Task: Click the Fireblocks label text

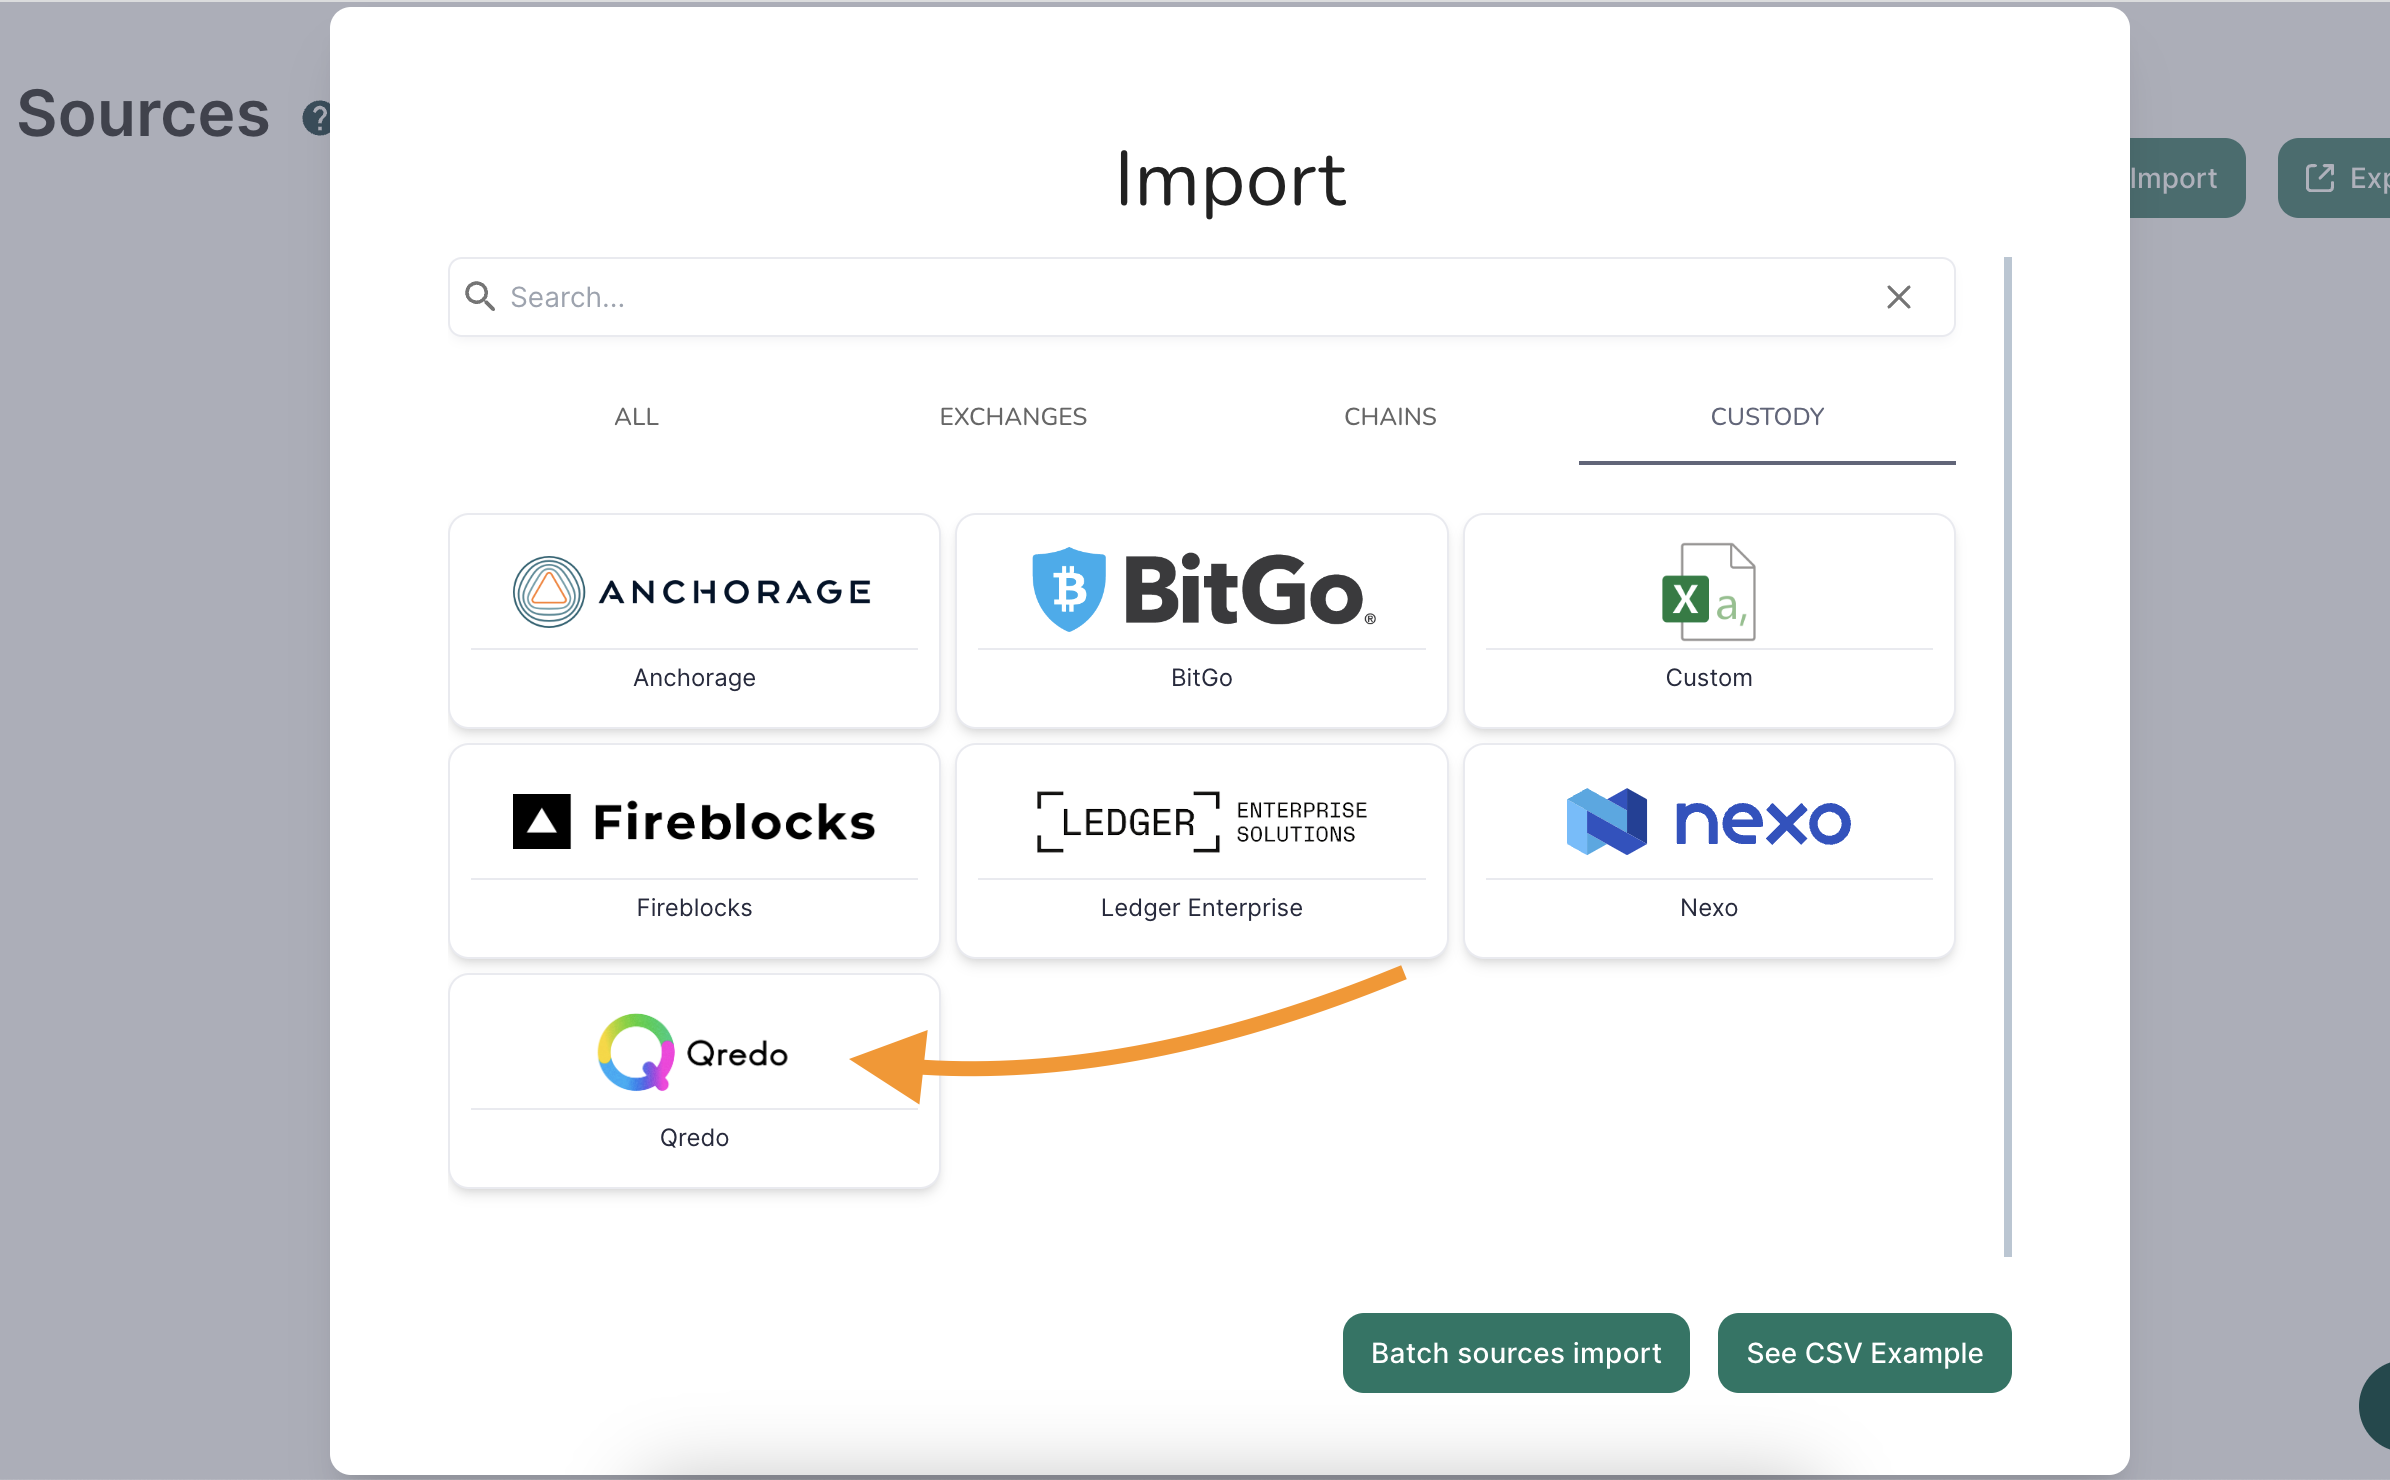Action: (694, 908)
